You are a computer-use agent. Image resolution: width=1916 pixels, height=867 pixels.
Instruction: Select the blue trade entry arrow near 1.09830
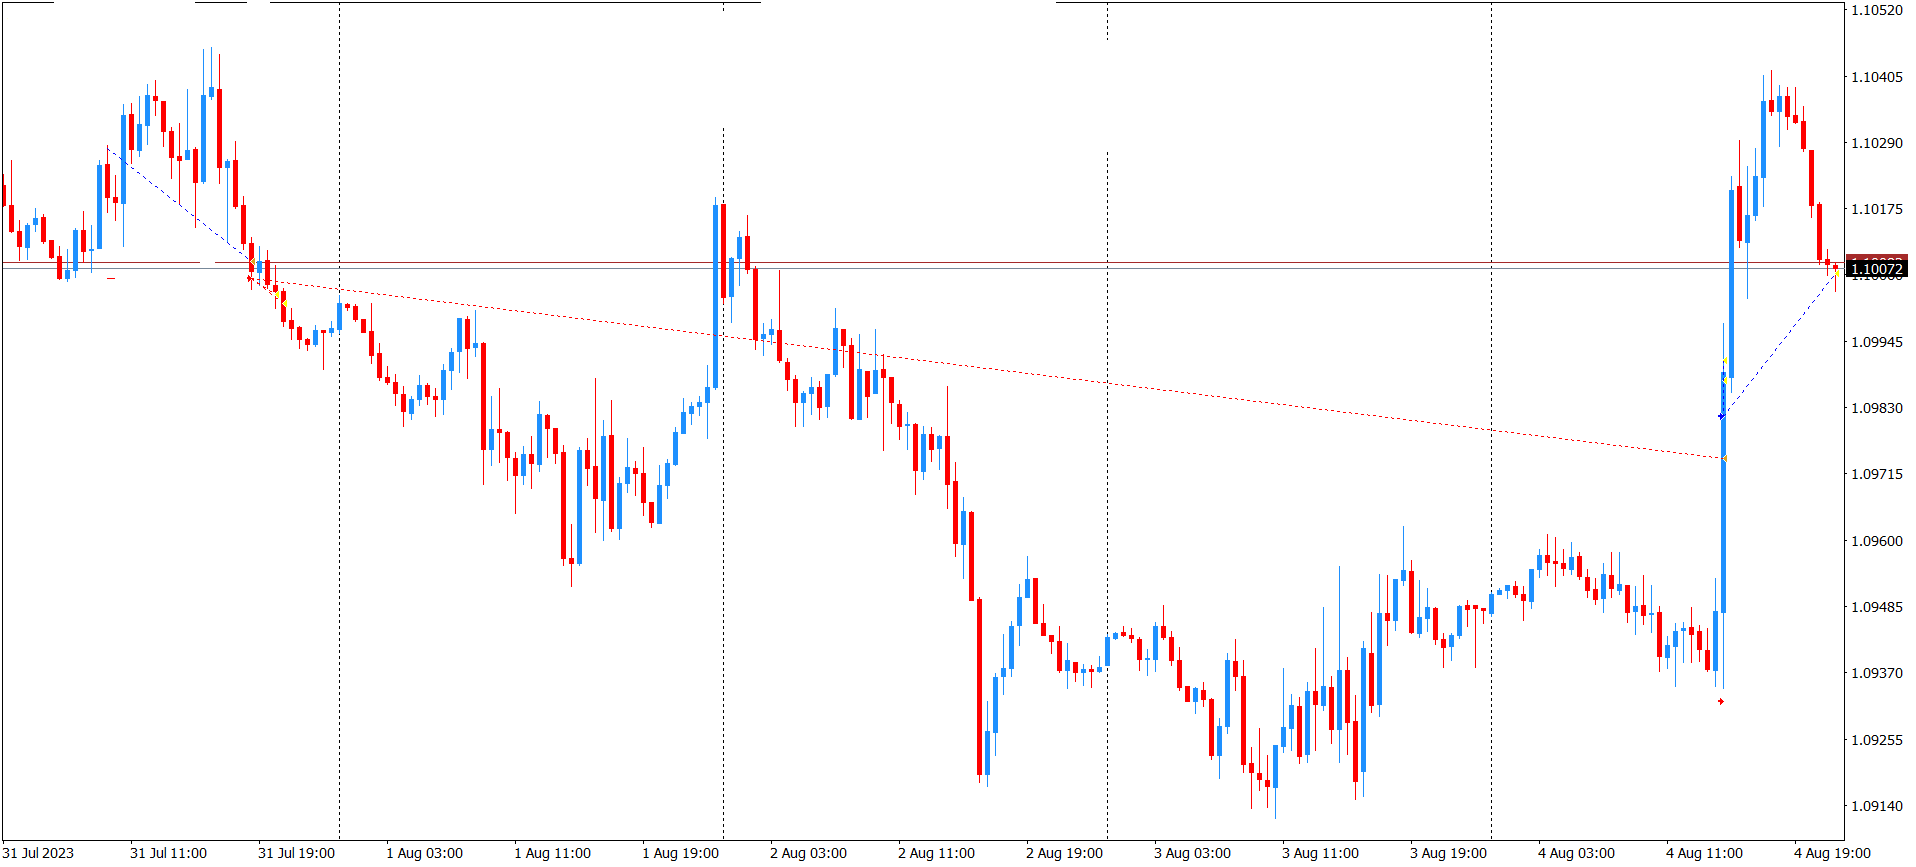(x=1721, y=416)
